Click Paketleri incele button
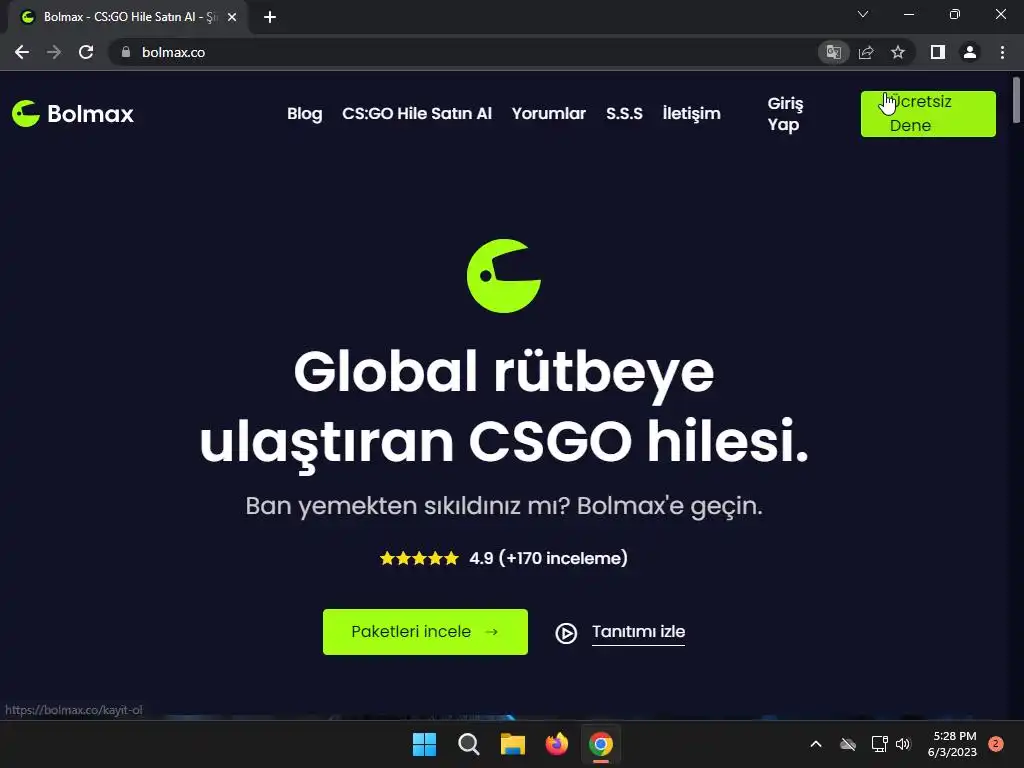1024x768 pixels. pos(425,632)
